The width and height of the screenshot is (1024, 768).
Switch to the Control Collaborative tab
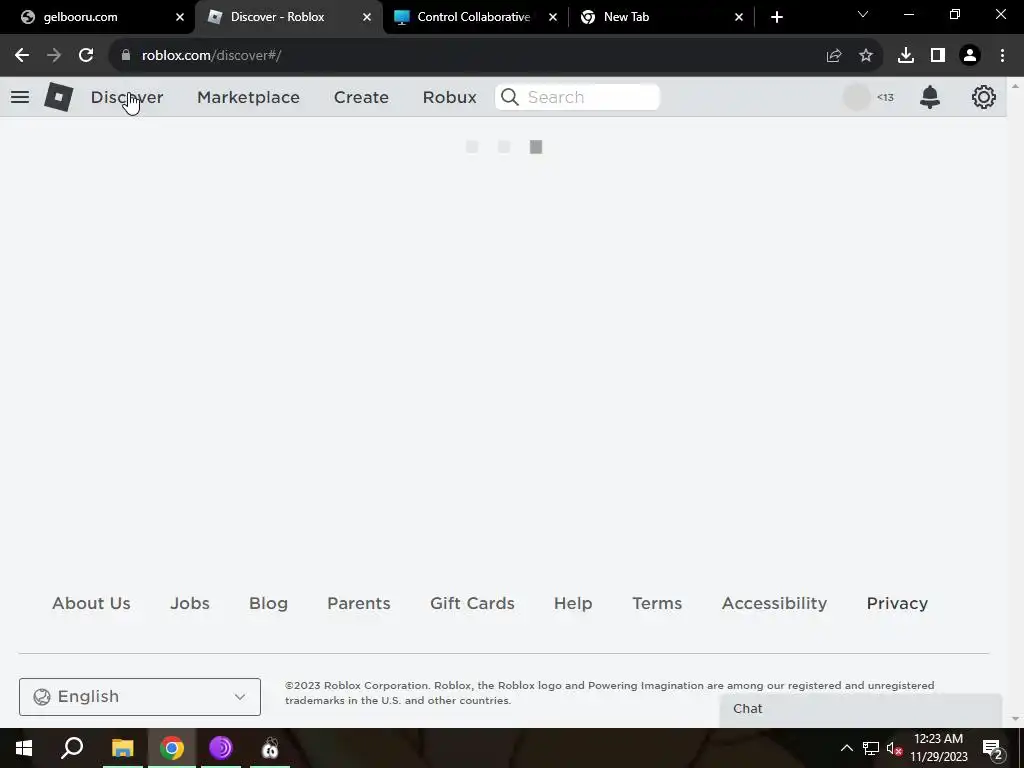(473, 17)
